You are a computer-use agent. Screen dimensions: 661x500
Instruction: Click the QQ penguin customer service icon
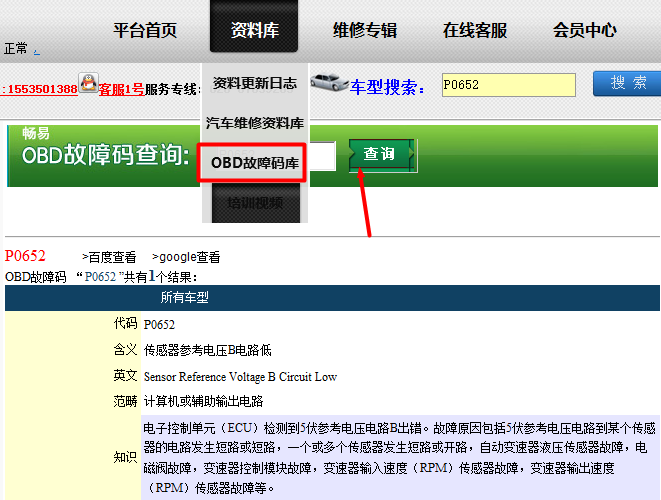[89, 83]
